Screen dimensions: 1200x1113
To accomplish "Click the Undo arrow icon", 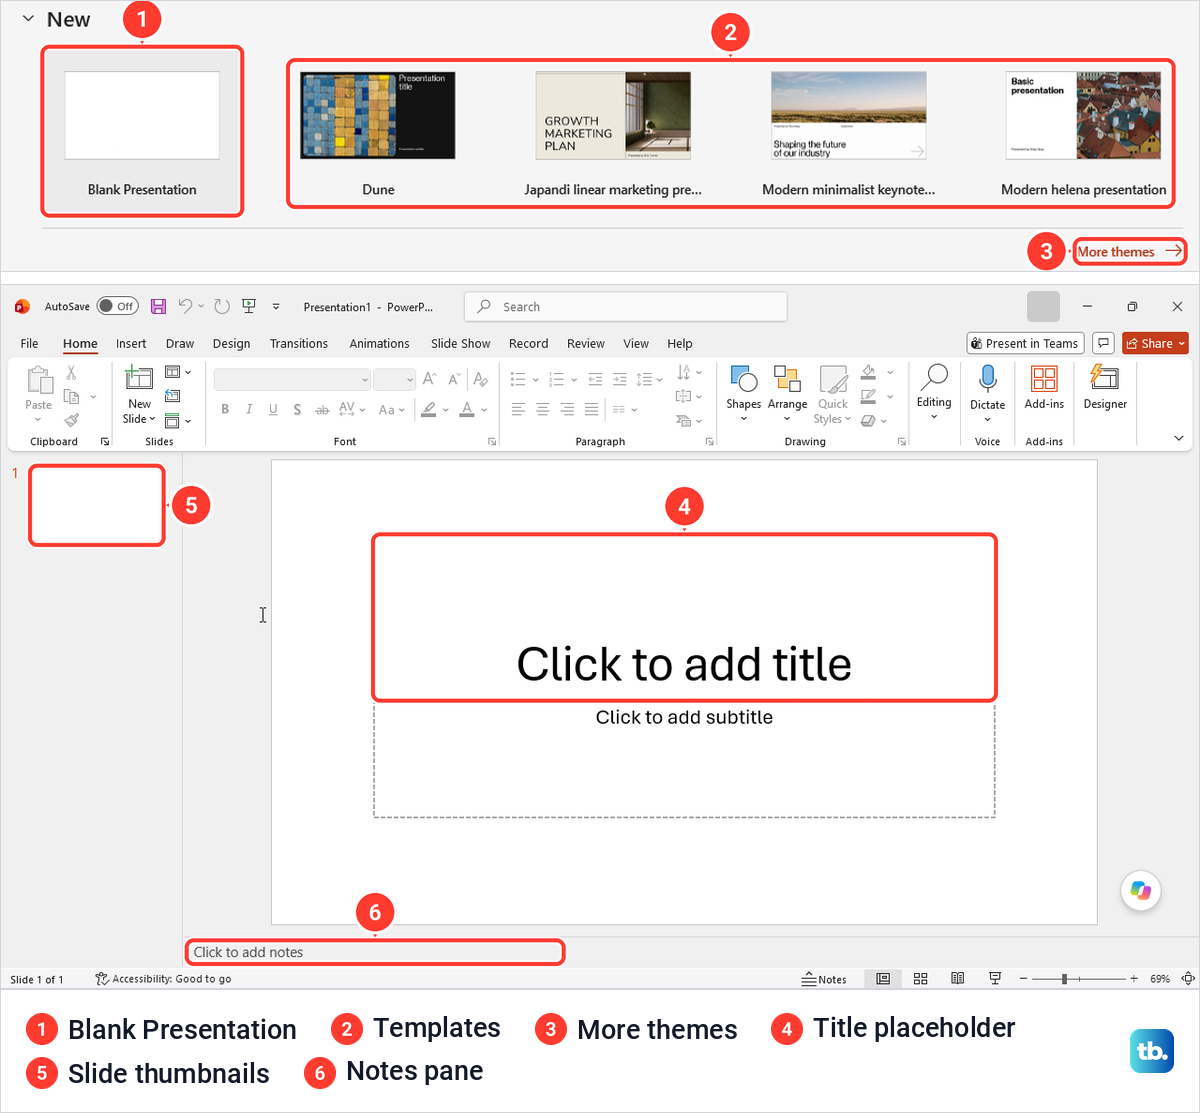I will click(185, 306).
